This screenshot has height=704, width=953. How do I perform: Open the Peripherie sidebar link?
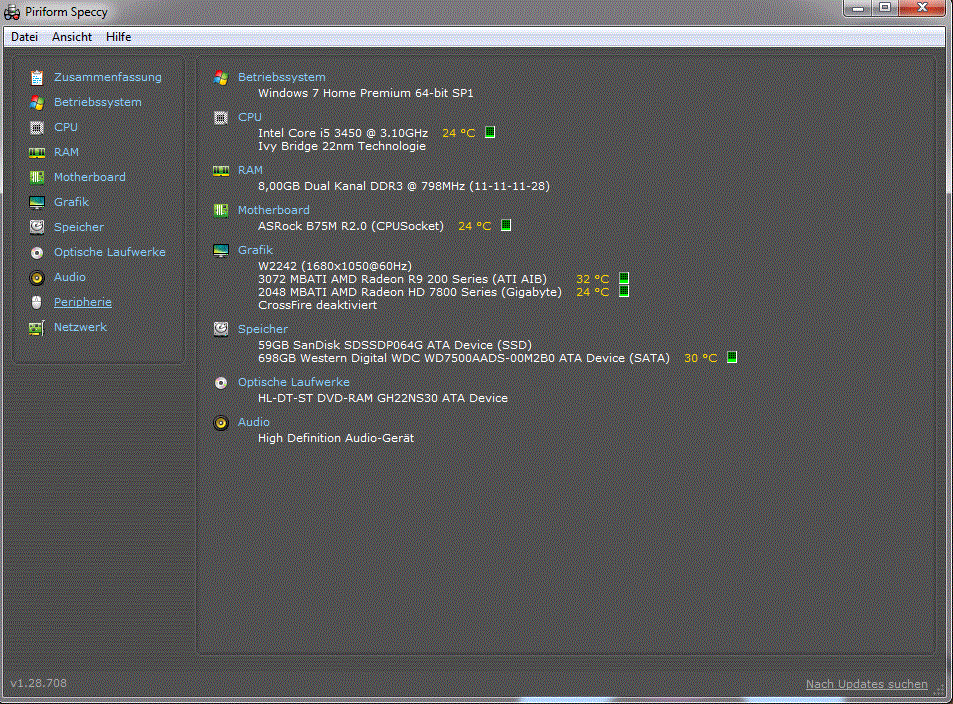pos(83,302)
